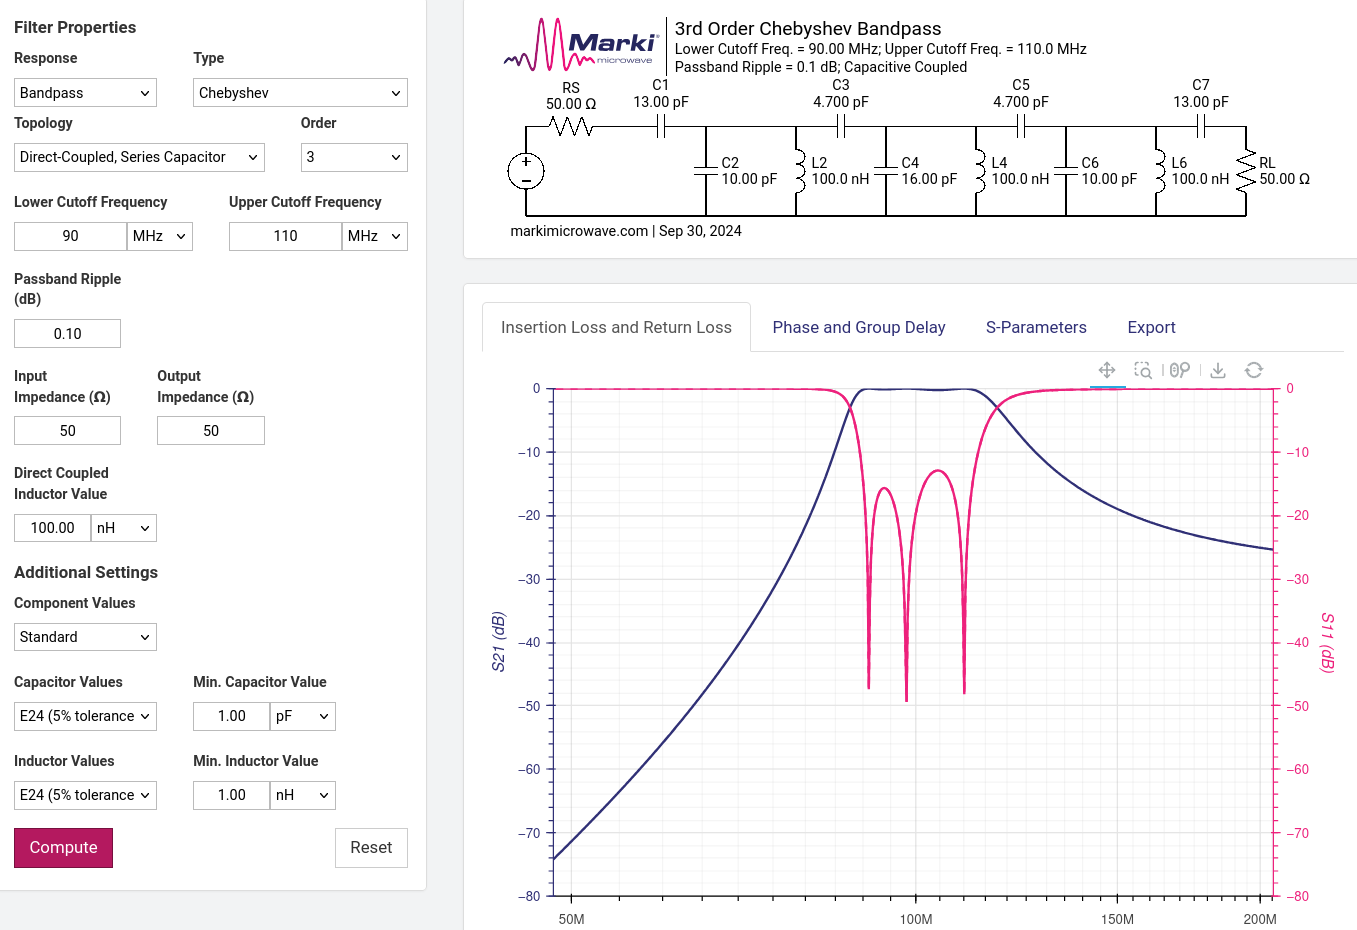Switch to Phase and Group Delay tab
1357x930 pixels.
[x=859, y=327]
